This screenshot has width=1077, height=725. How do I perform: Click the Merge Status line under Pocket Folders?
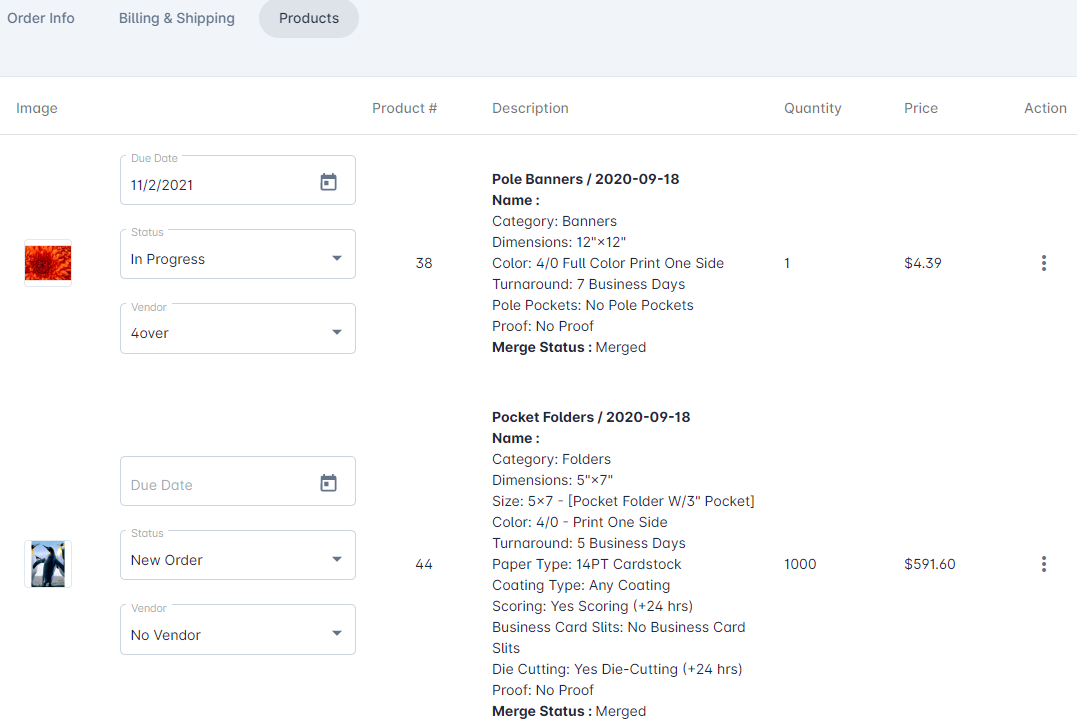point(569,711)
